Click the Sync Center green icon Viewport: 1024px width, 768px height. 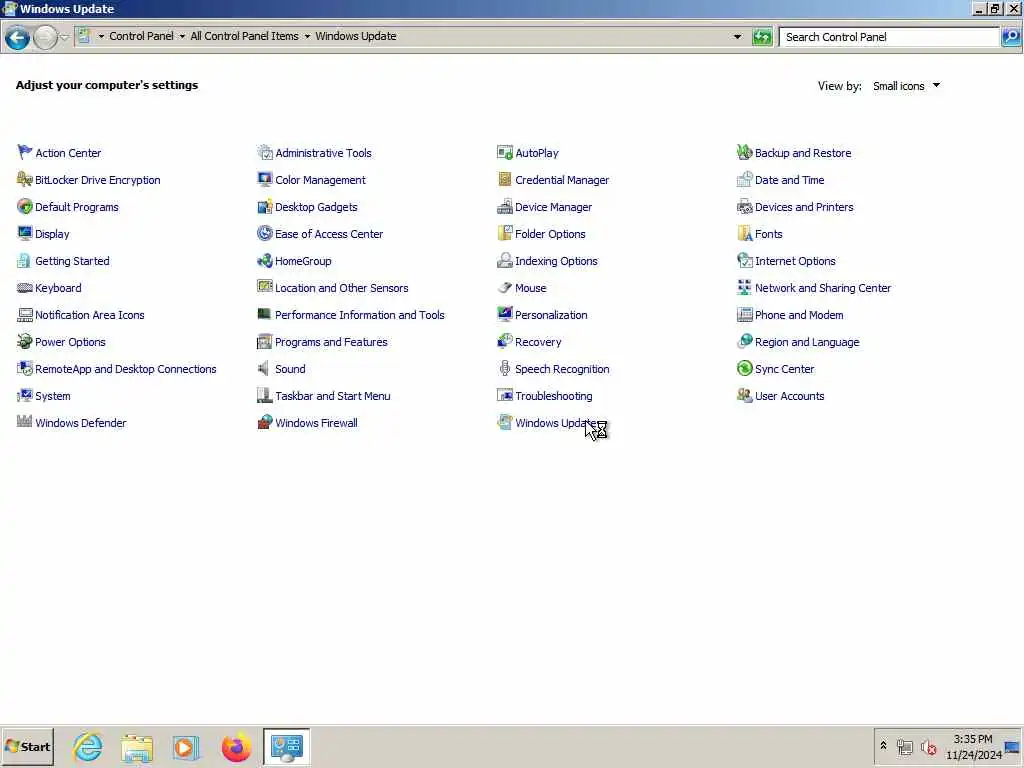point(744,368)
